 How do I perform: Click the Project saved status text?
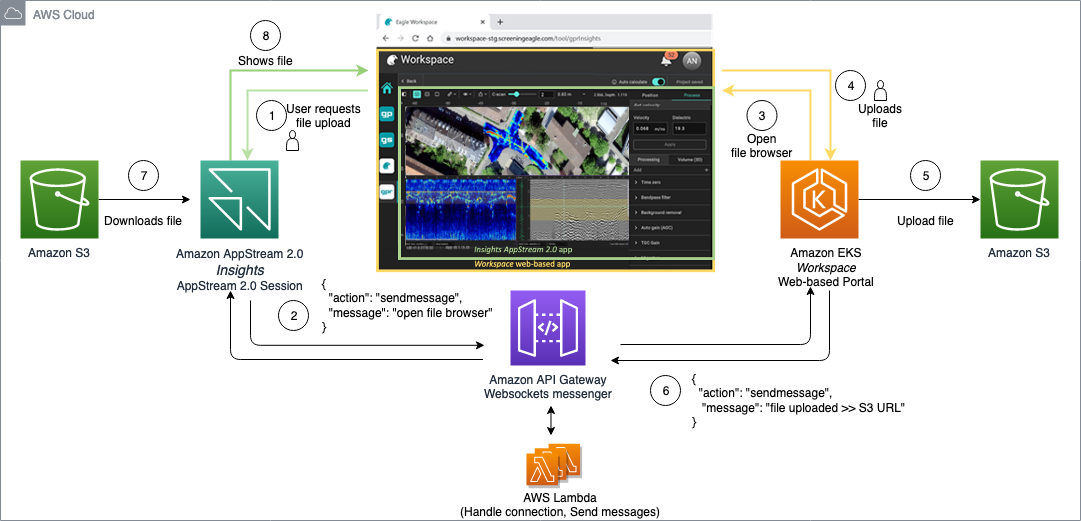(x=689, y=82)
